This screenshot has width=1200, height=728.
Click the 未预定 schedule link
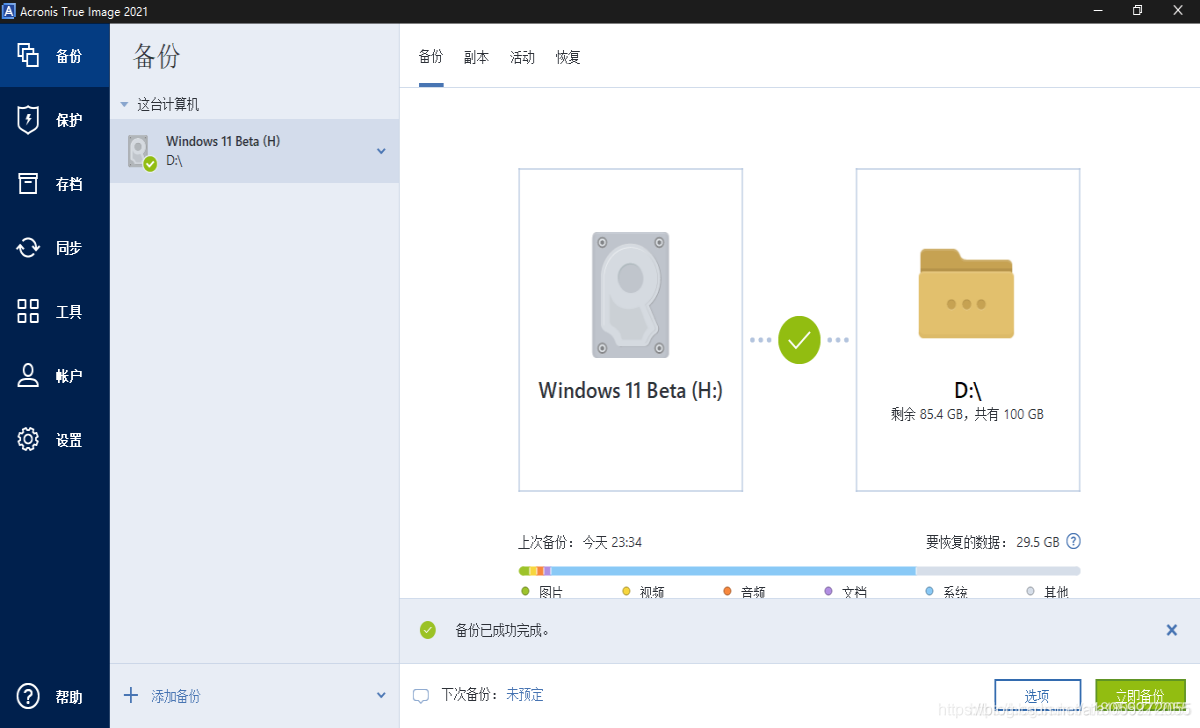point(525,695)
